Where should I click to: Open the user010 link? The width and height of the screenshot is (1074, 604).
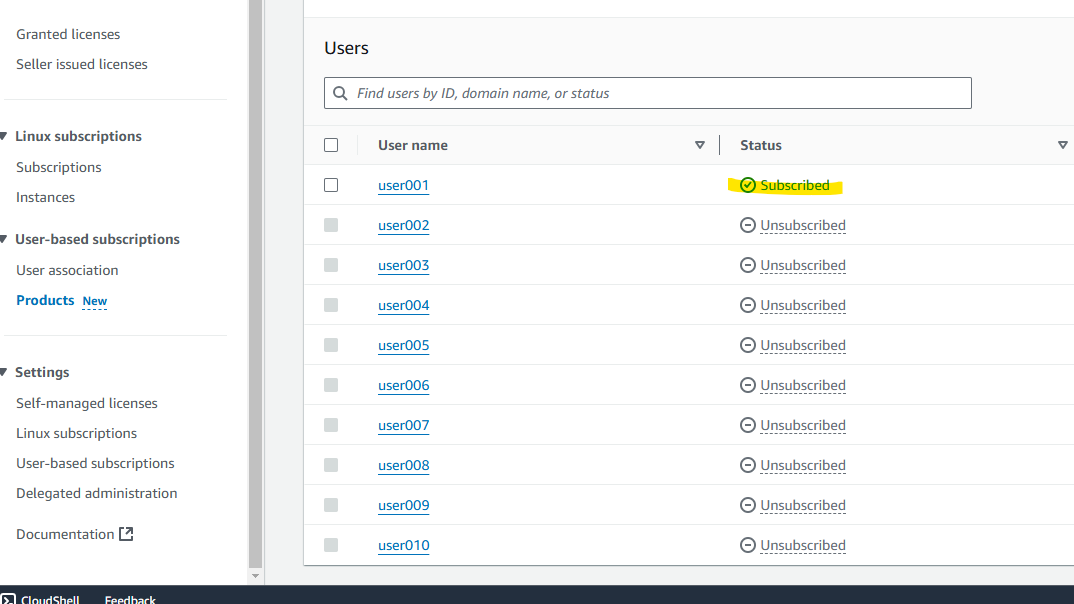click(403, 545)
